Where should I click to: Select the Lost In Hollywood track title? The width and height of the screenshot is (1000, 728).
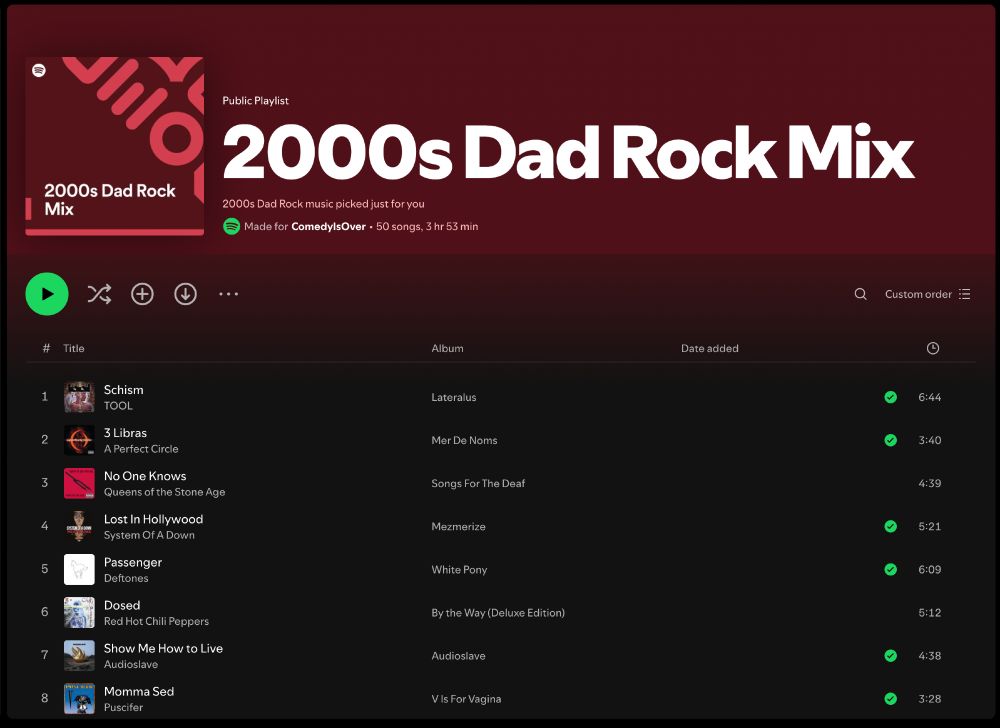click(x=153, y=519)
